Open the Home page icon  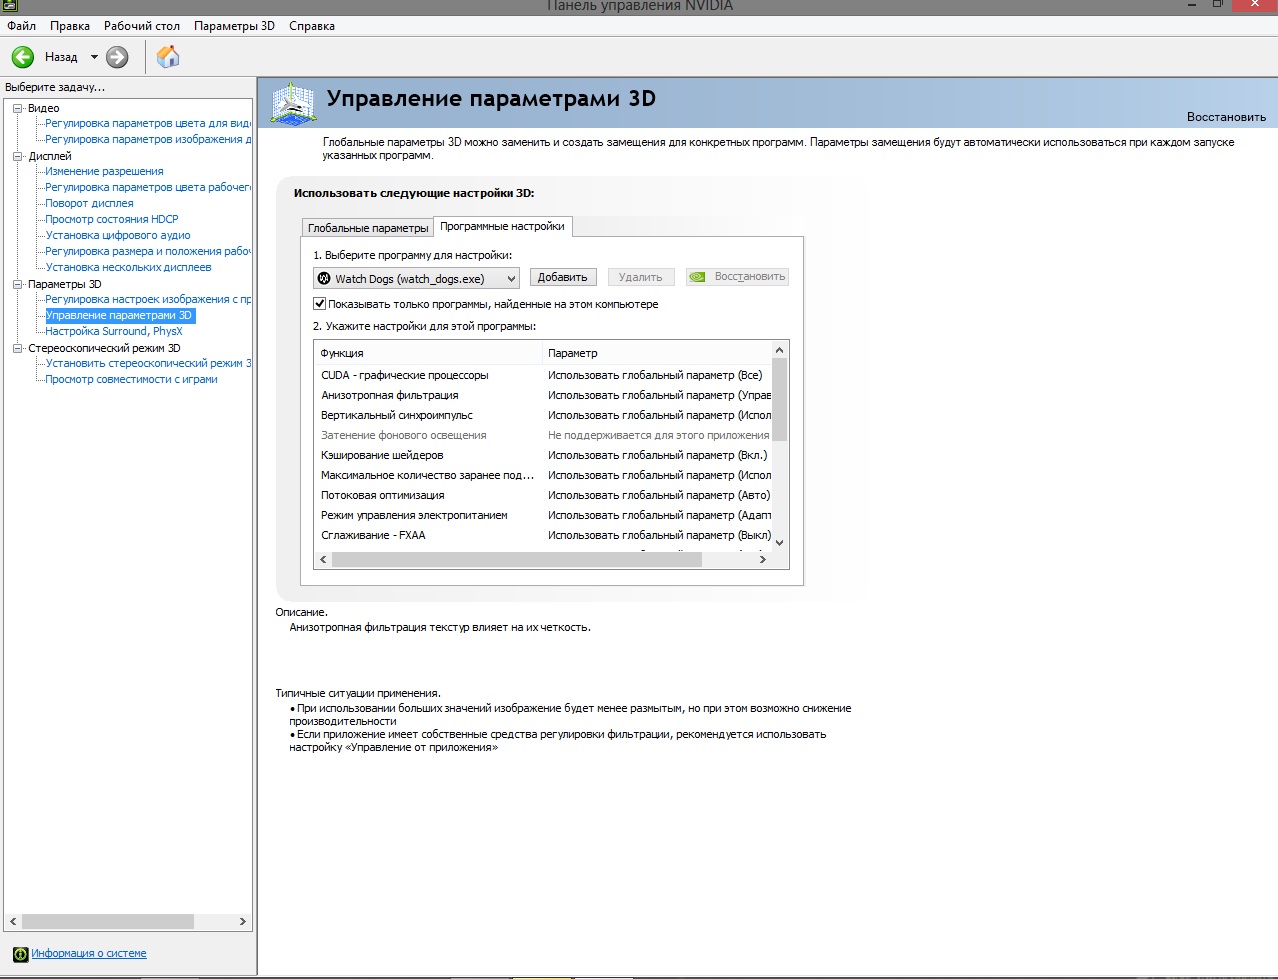[168, 57]
